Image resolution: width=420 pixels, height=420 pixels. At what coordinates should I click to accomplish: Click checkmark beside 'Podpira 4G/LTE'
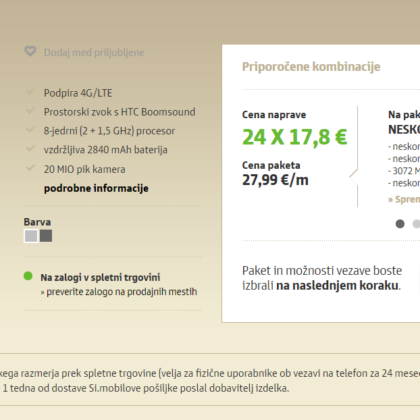pos(30,92)
